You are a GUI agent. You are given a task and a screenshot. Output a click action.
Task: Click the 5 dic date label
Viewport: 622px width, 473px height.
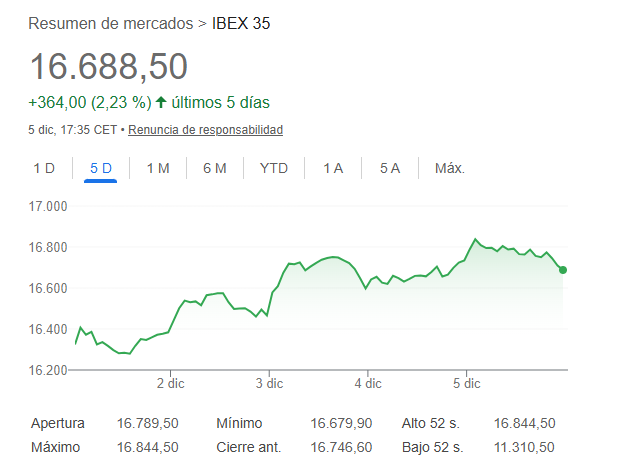point(467,383)
